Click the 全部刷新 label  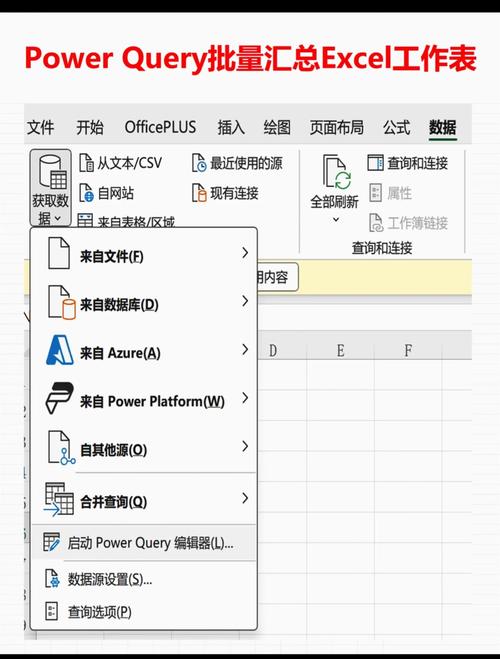click(334, 202)
